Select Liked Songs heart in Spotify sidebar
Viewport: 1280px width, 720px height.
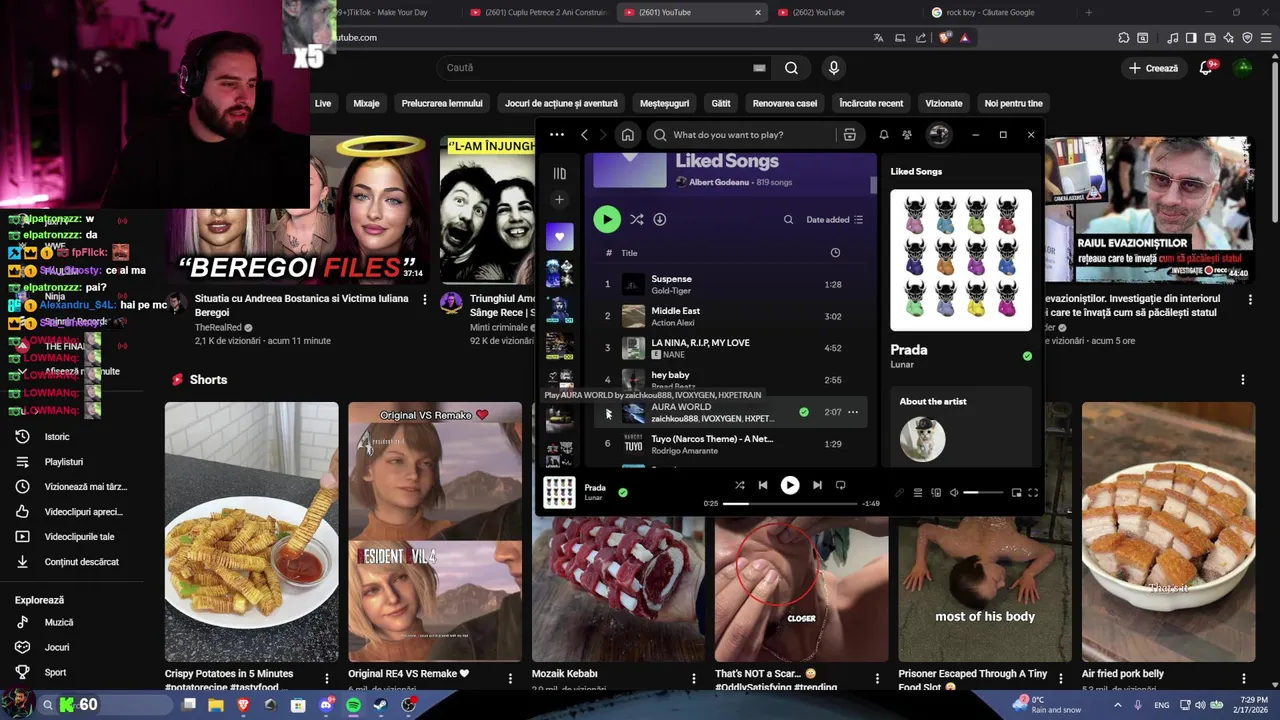click(559, 237)
